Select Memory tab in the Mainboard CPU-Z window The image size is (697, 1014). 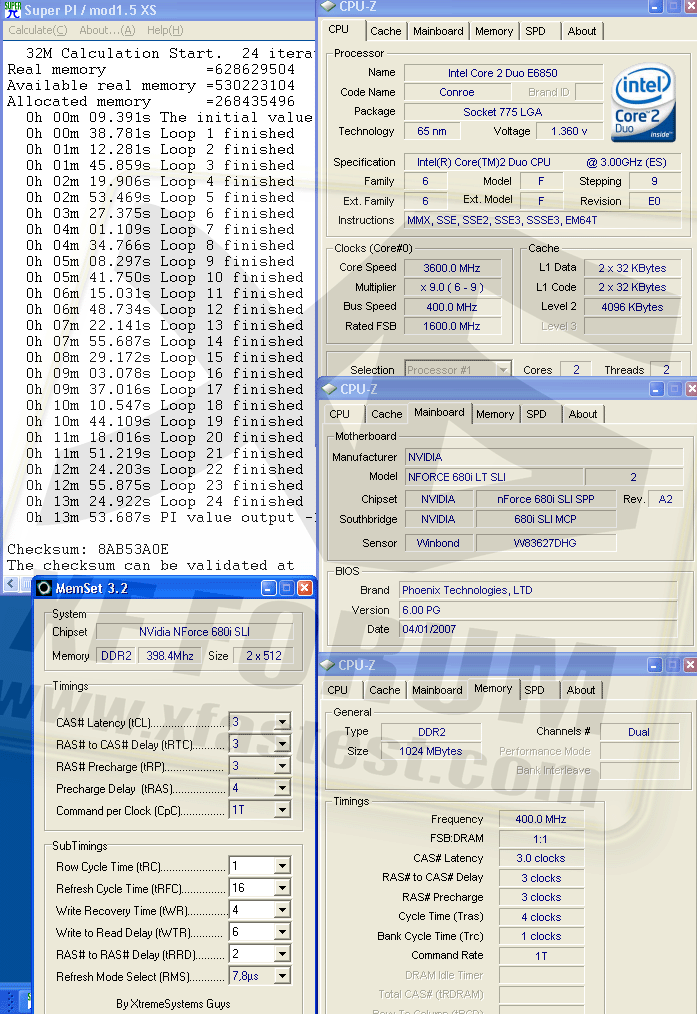tap(495, 414)
